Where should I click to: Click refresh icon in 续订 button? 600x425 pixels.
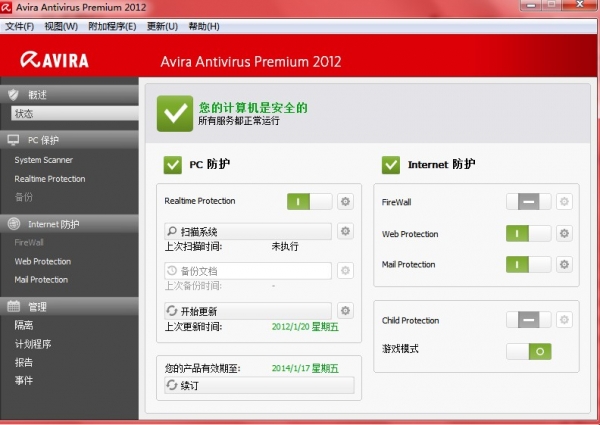tap(172, 385)
